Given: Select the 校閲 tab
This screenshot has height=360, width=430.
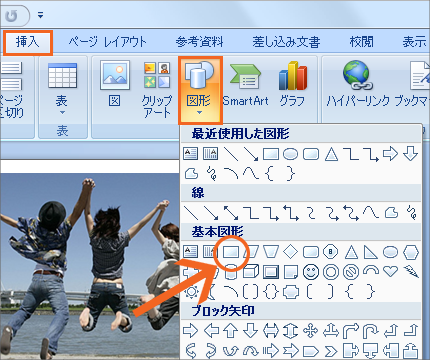Looking at the screenshot, I should [x=362, y=42].
